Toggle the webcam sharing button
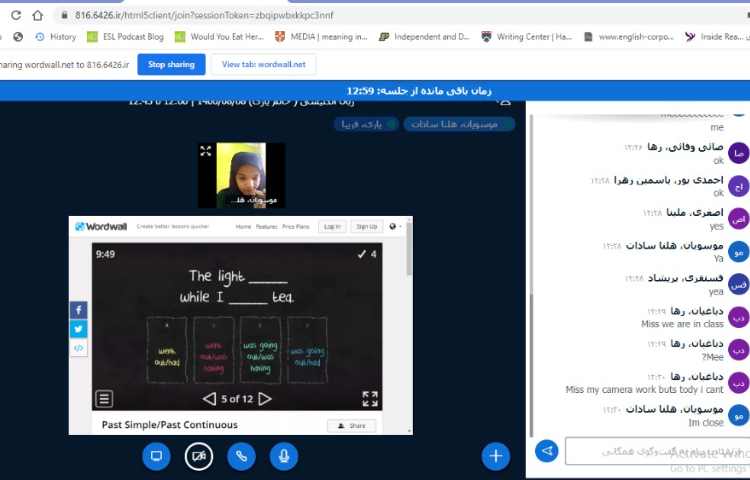 pos(199,456)
